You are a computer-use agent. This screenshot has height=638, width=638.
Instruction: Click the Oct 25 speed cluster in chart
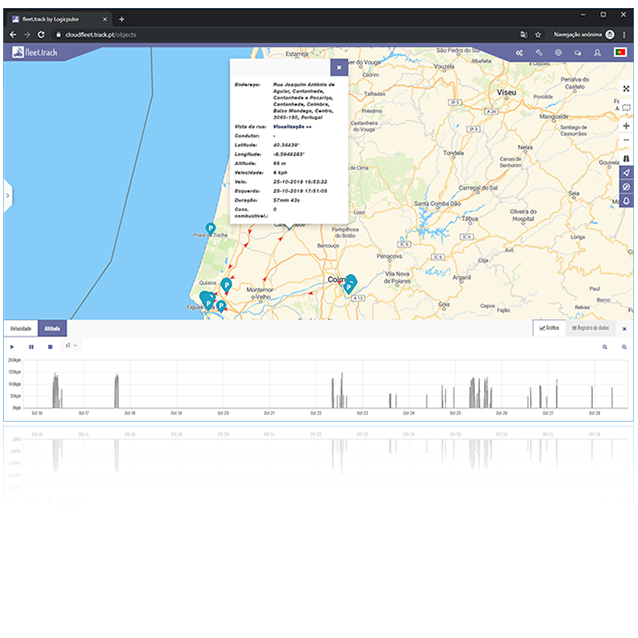tap(481, 392)
